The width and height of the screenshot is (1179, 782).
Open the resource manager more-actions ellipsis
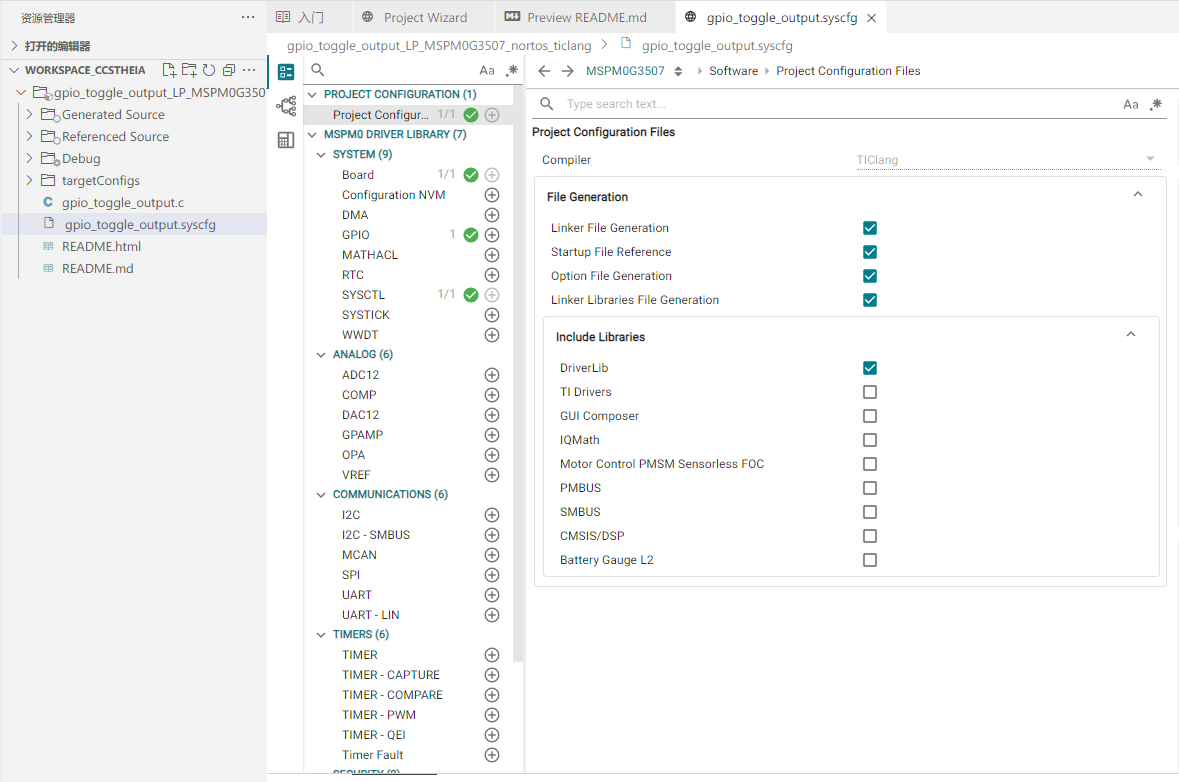[x=248, y=17]
